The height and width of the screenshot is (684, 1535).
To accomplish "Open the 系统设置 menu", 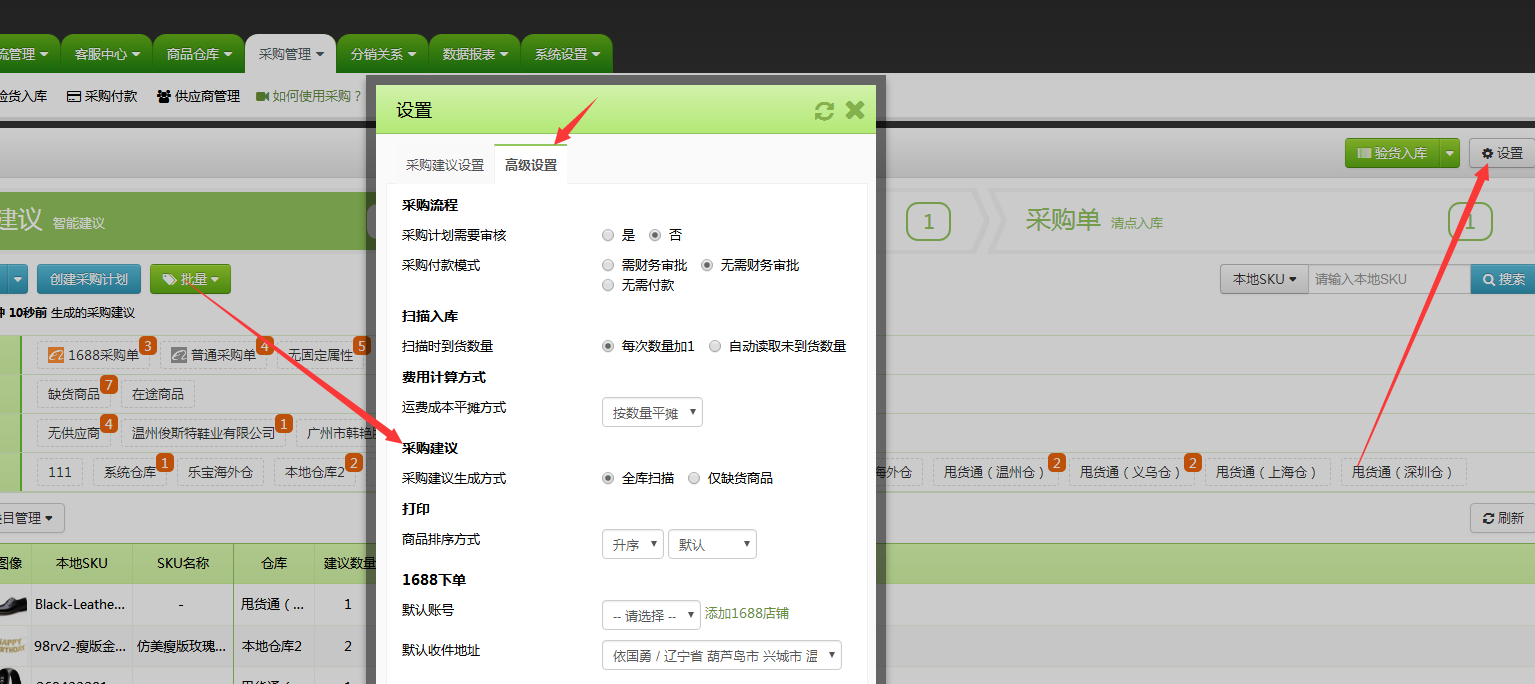I will tap(567, 54).
